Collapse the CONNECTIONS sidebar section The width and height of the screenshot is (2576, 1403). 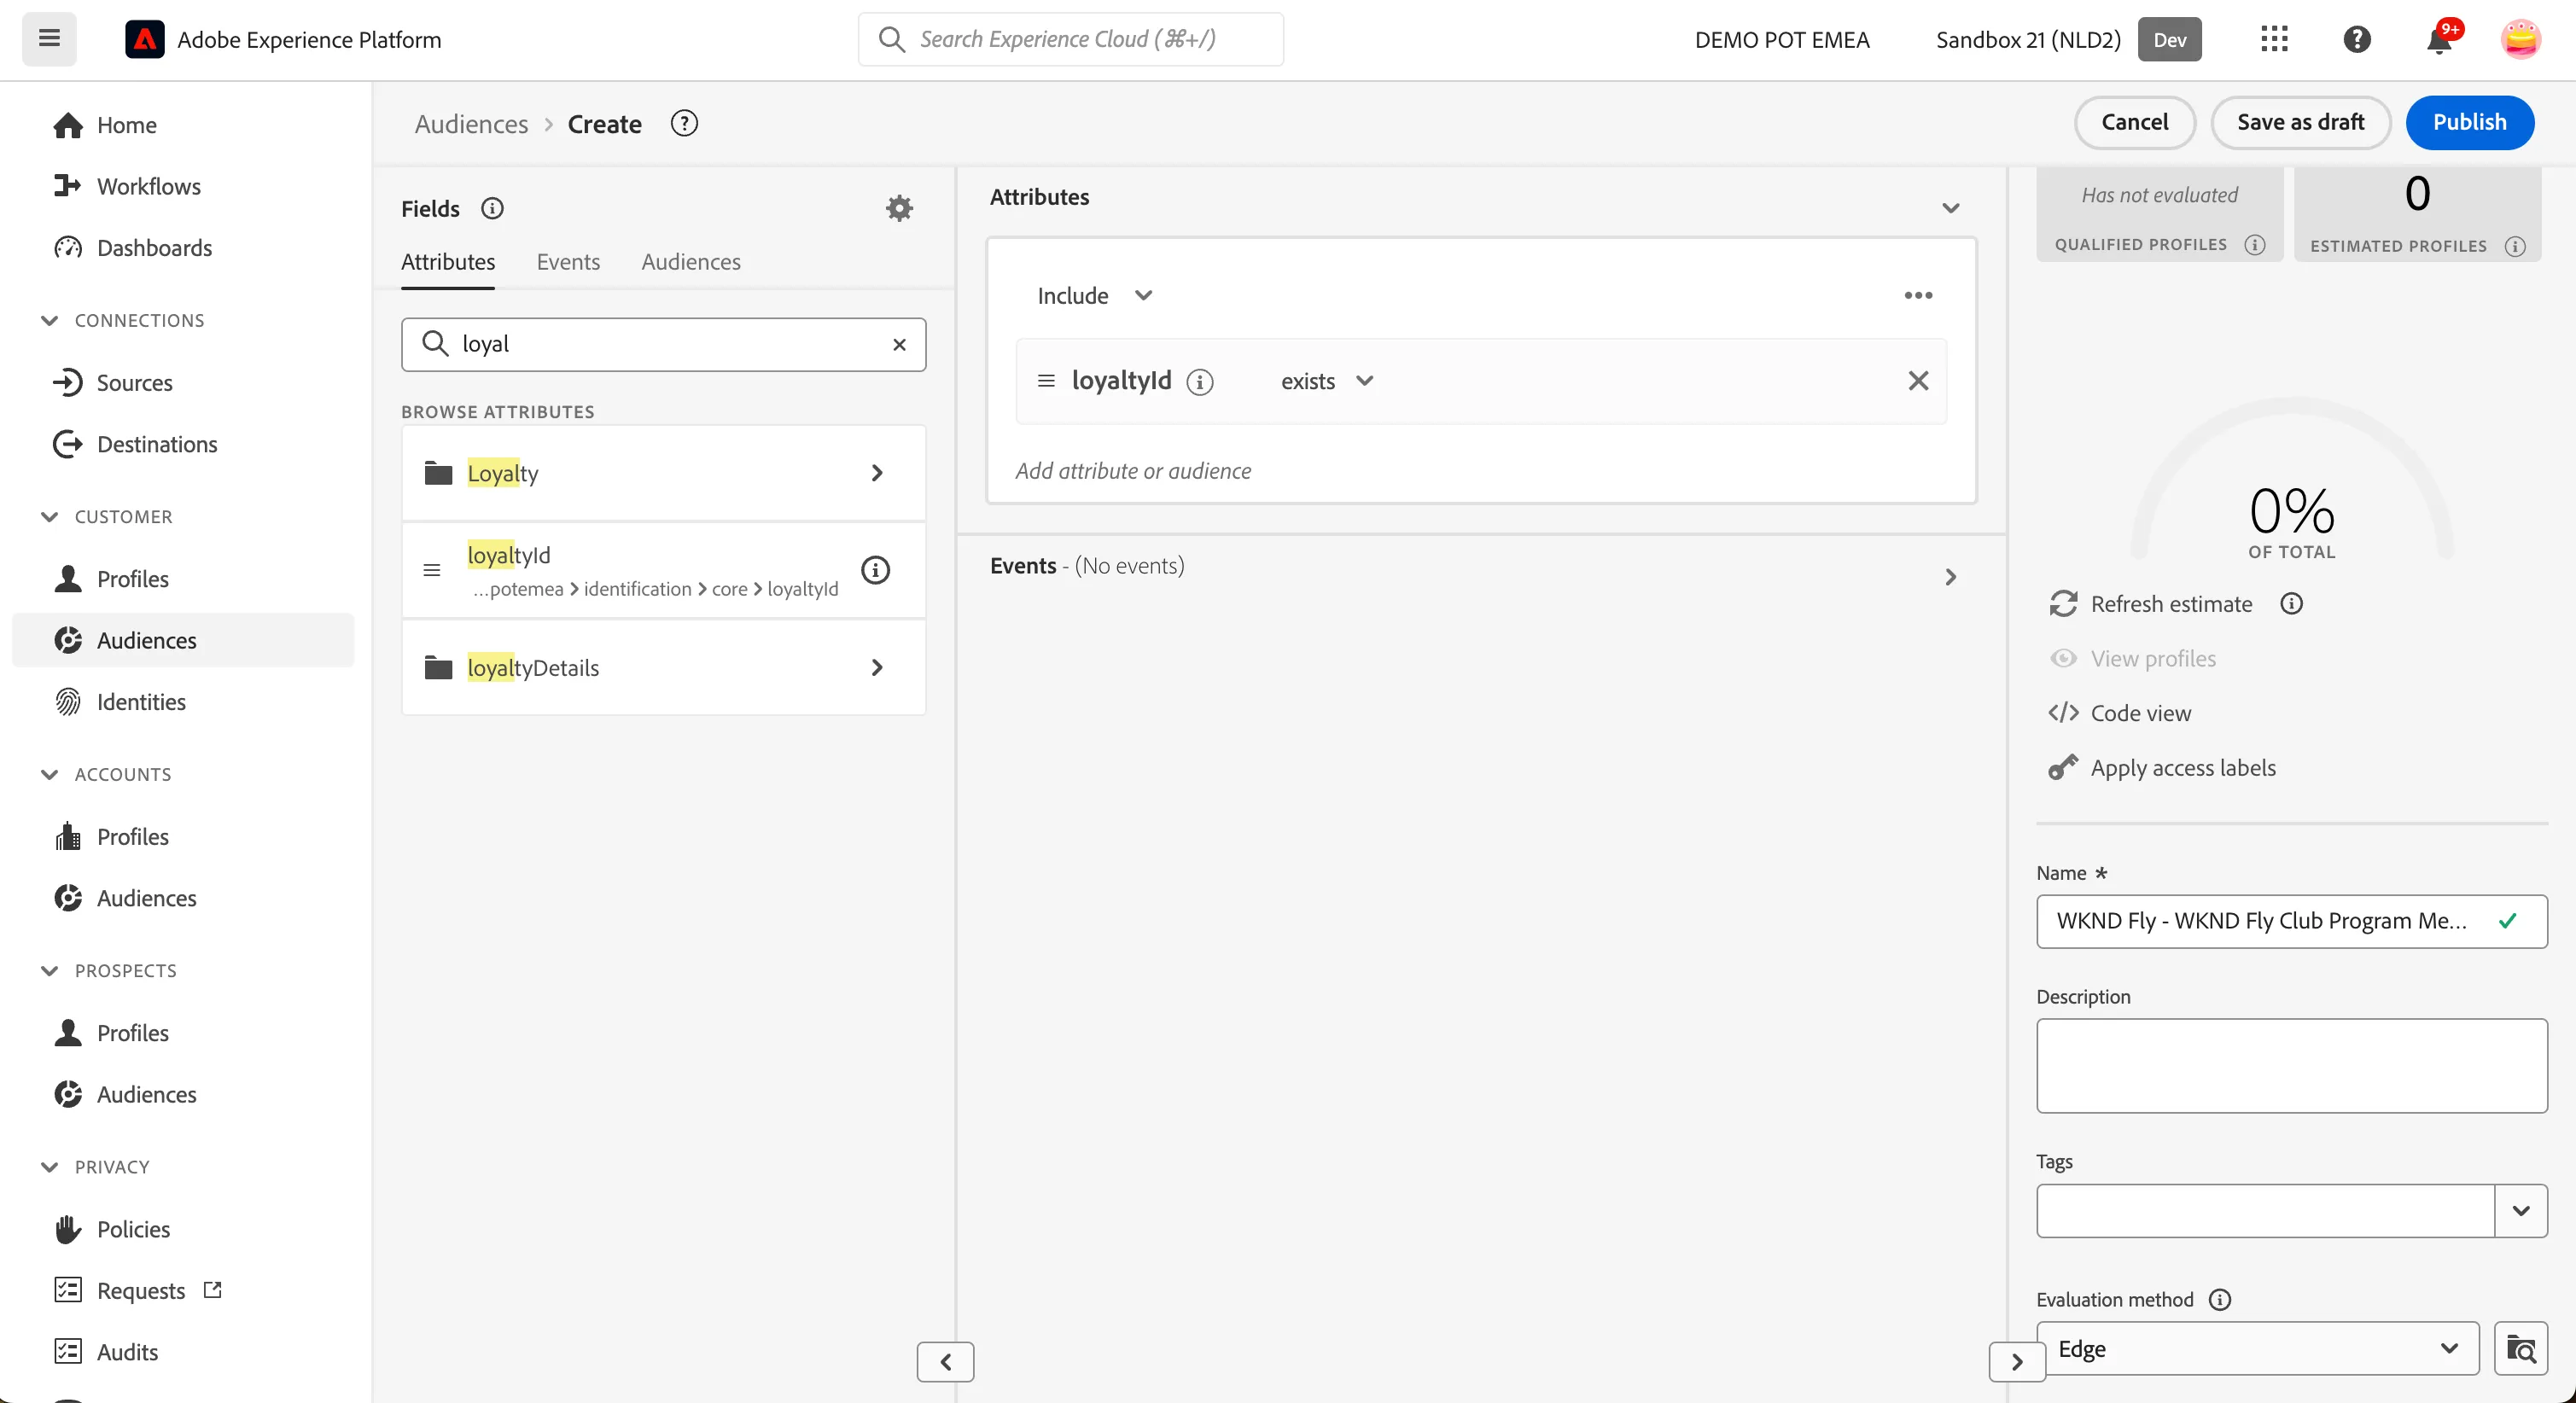[49, 320]
